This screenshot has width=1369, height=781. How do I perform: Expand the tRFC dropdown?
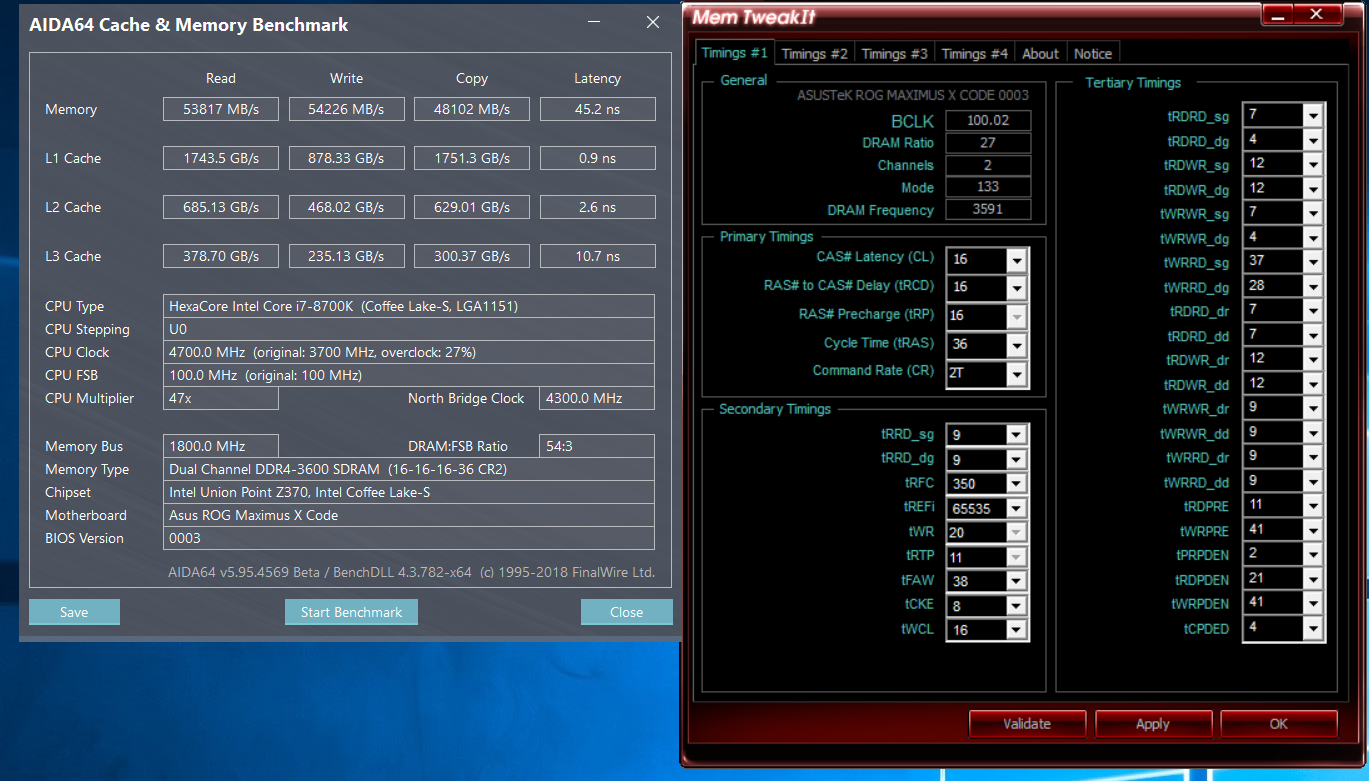pyautogui.click(x=1017, y=484)
